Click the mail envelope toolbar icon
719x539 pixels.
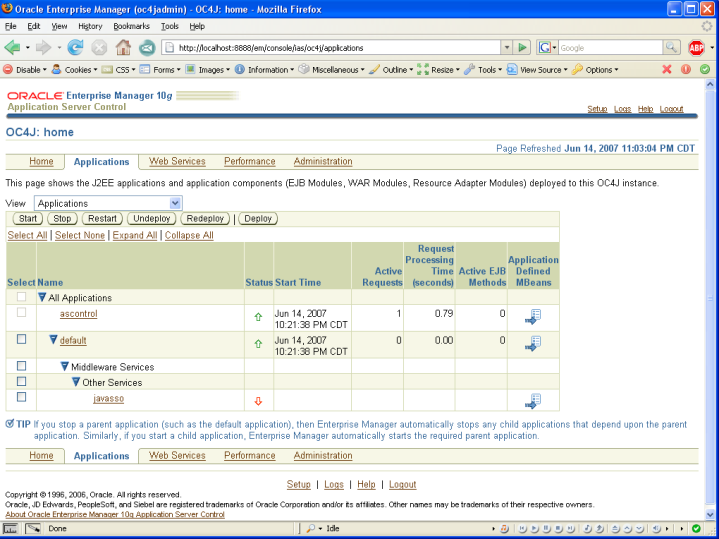point(147,47)
